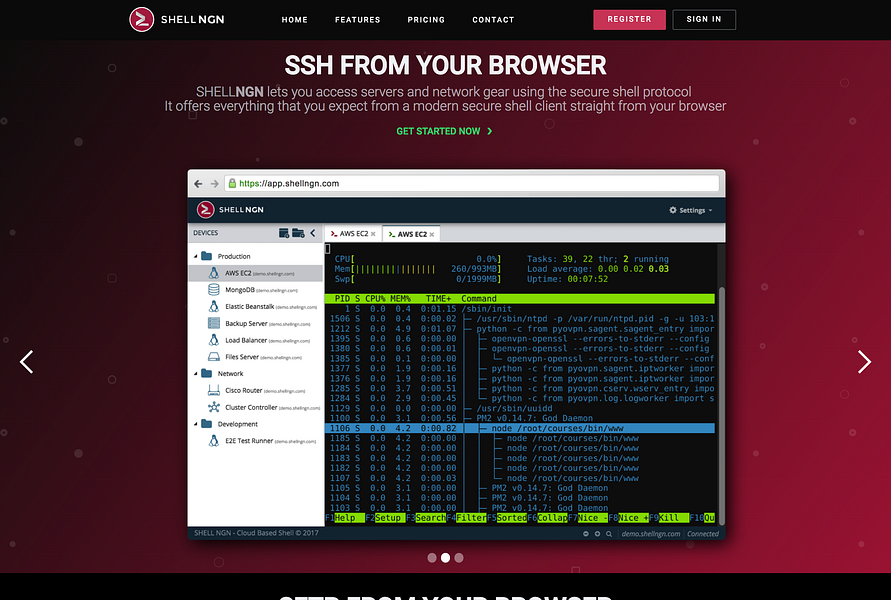Click the /sbin/init process row

click(519, 309)
